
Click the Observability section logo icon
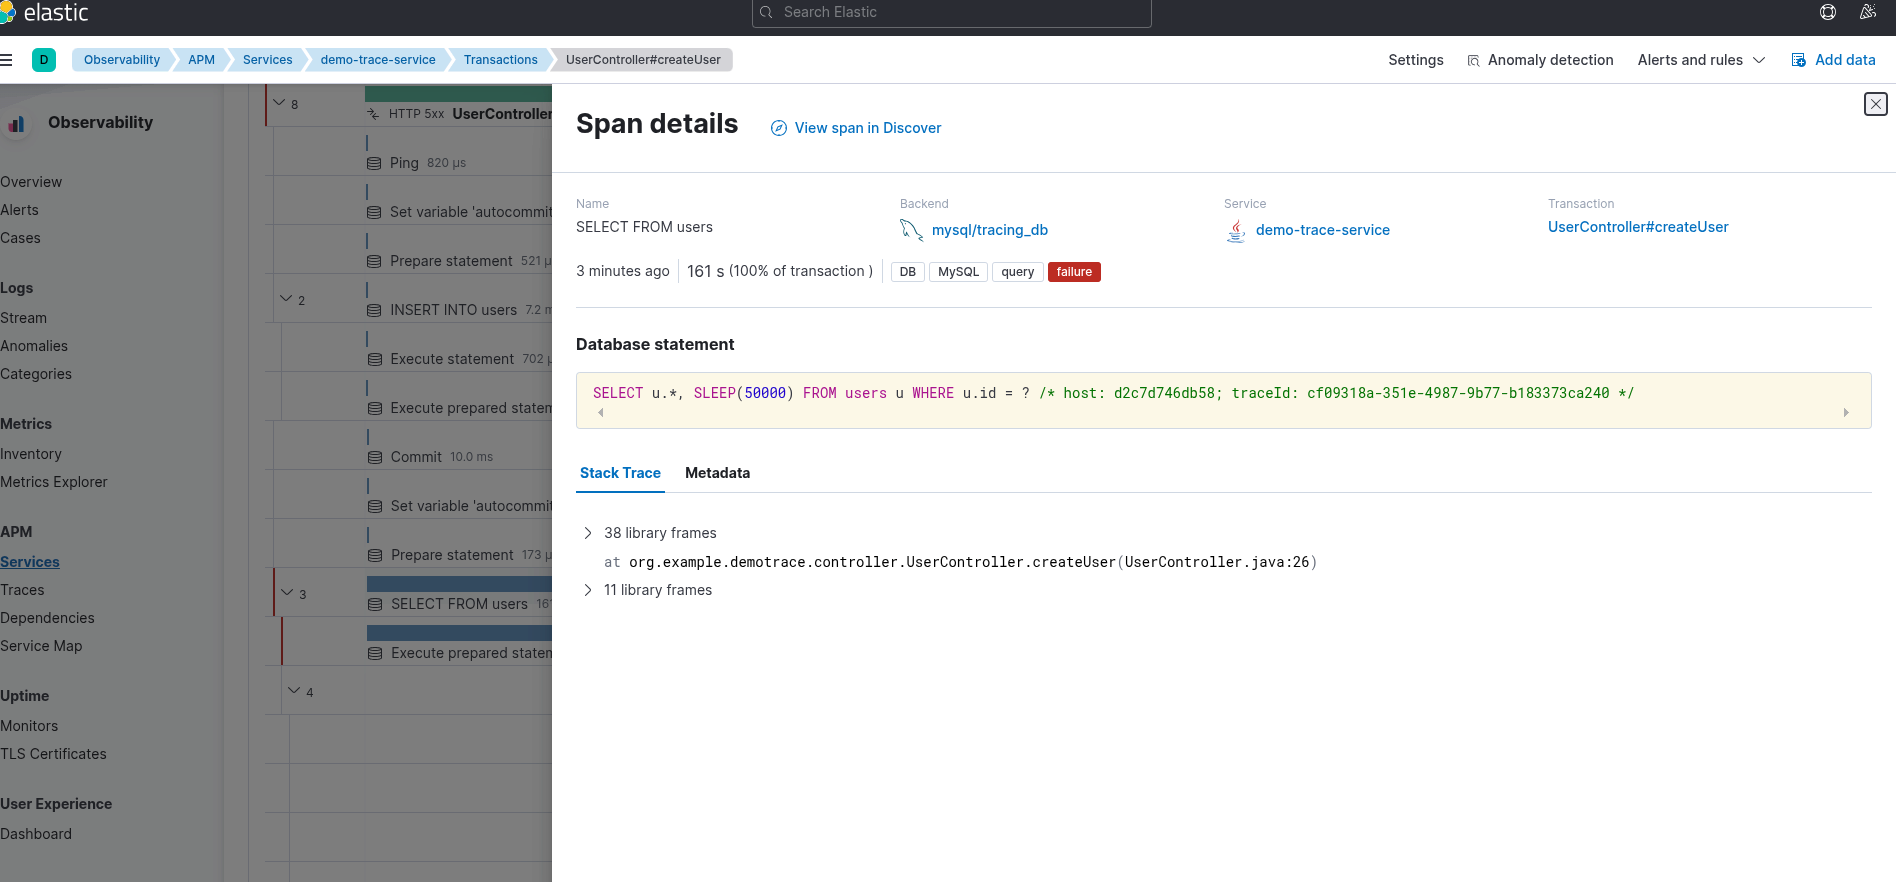point(17,123)
